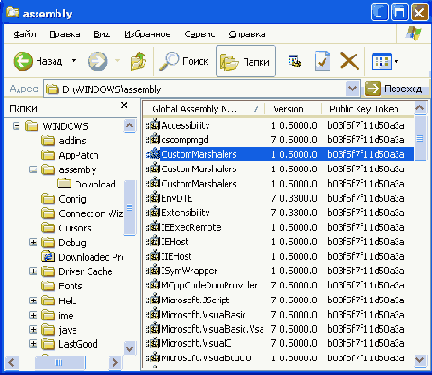Viewport: 432px width, 375px height.
Task: Expand the LastGood folder node
Action: click(x=33, y=344)
